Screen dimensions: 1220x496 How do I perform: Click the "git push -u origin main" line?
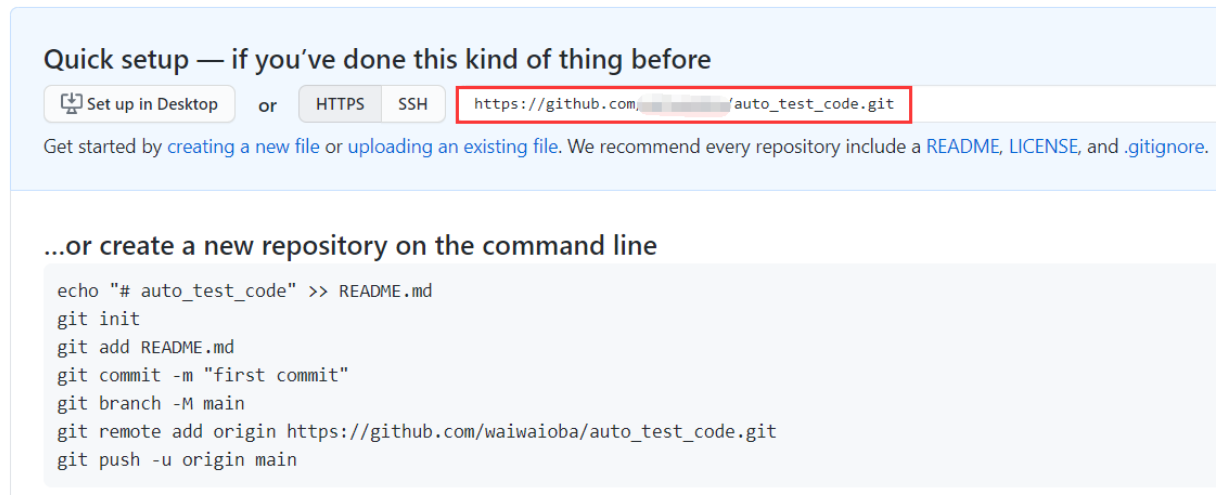pos(177,460)
